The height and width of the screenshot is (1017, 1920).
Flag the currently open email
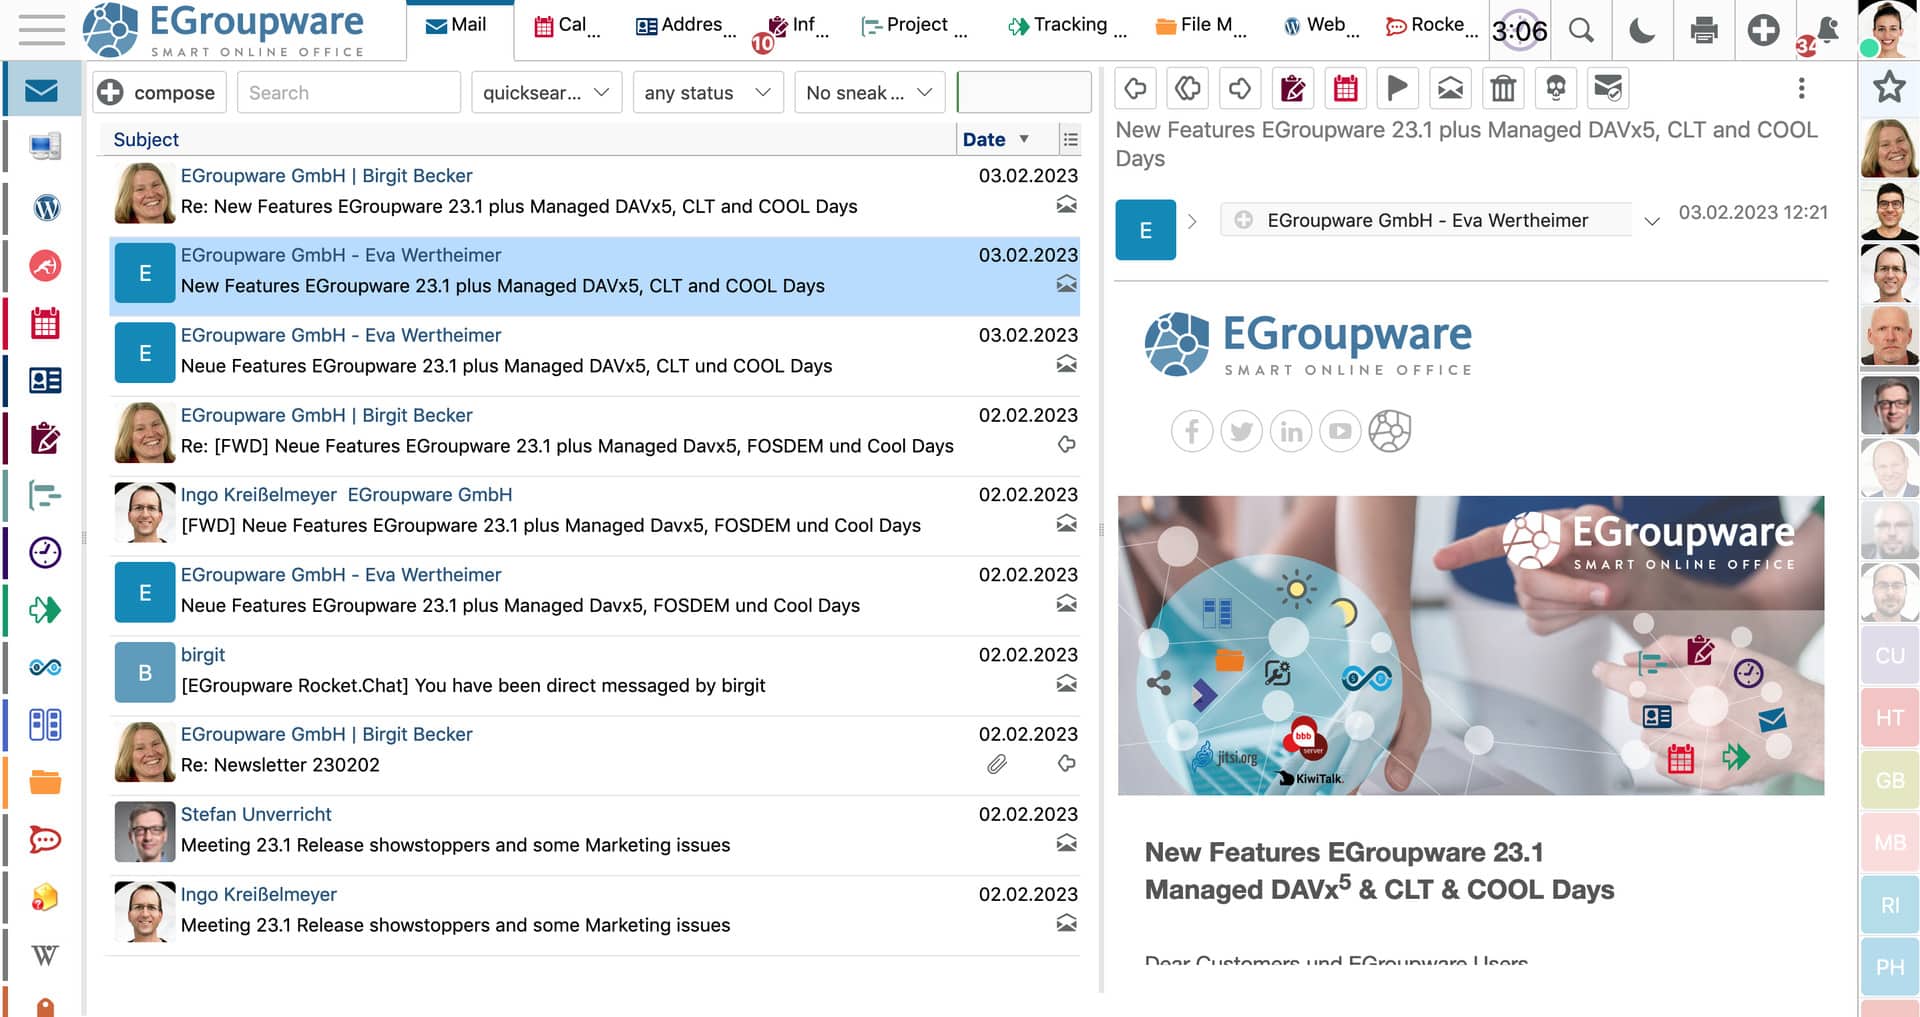click(x=1397, y=88)
